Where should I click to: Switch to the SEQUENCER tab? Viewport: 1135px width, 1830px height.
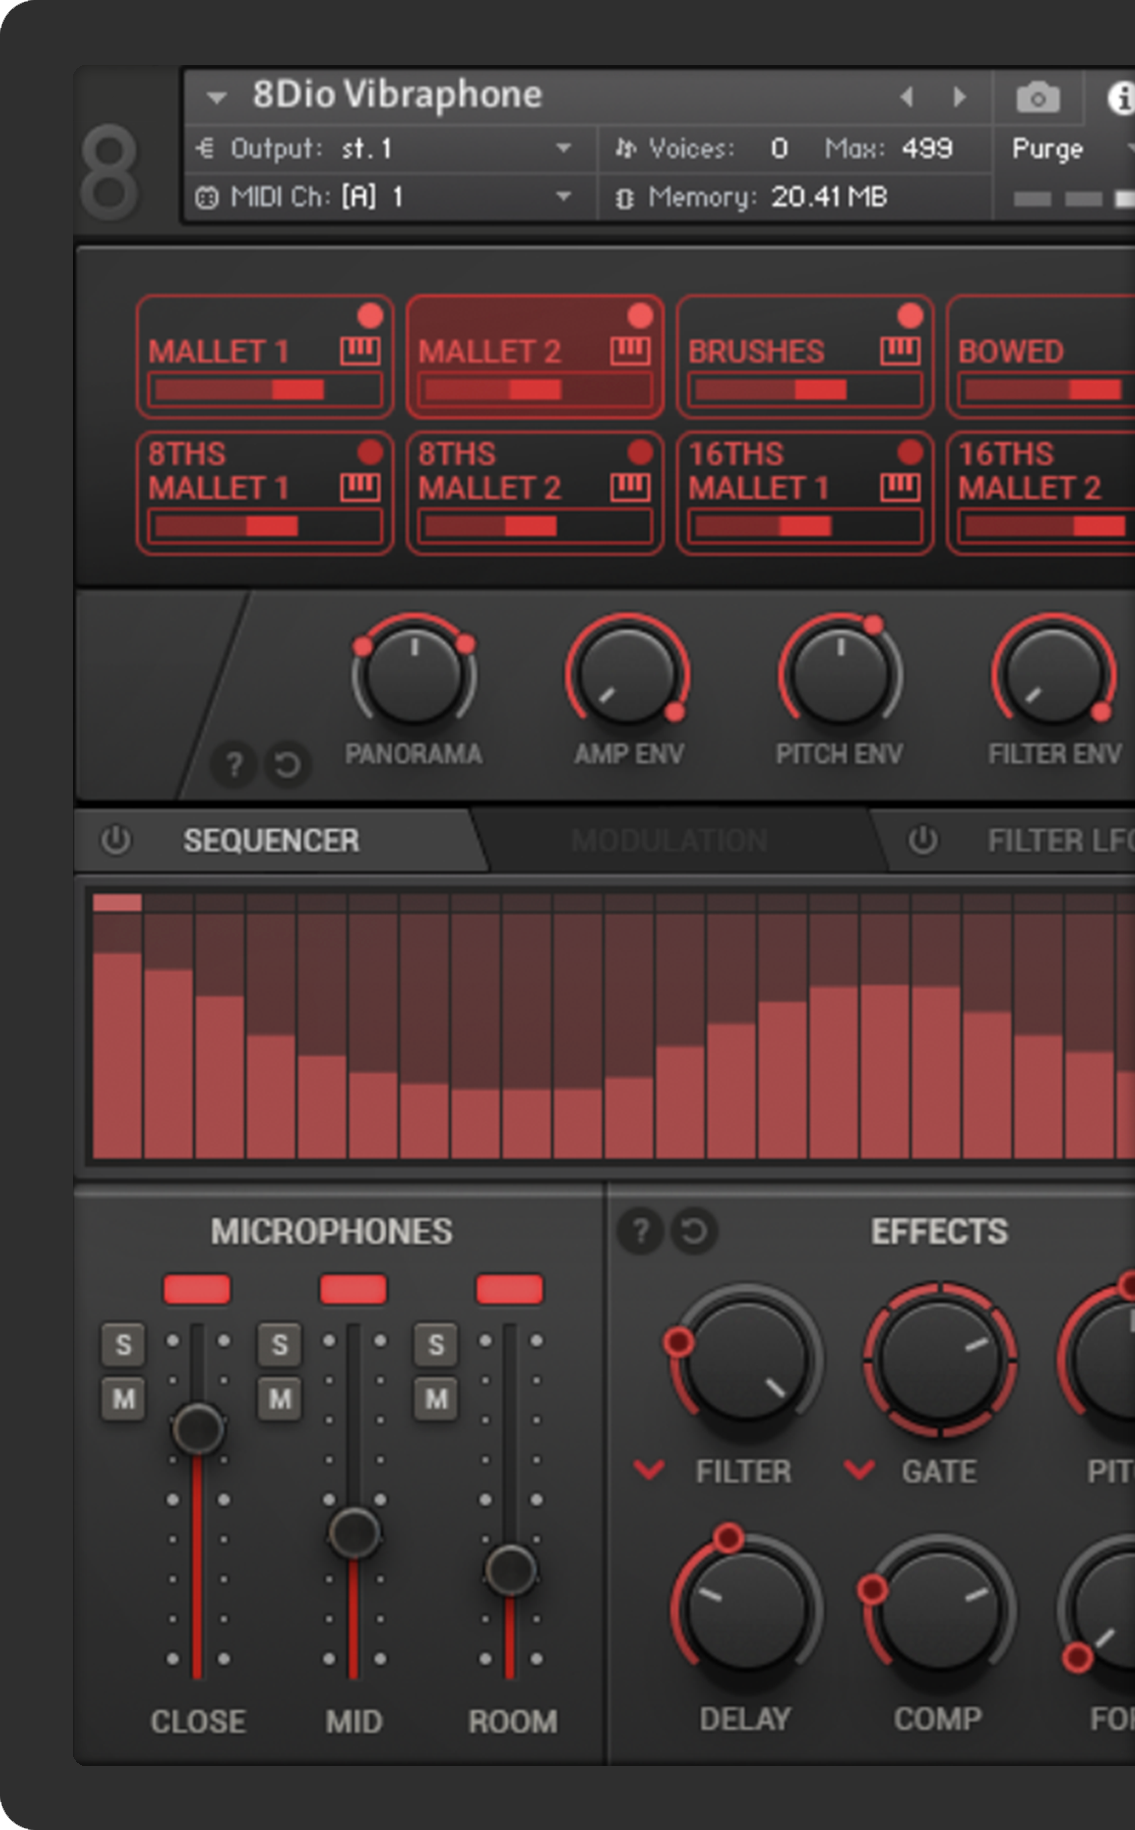pyautogui.click(x=271, y=840)
